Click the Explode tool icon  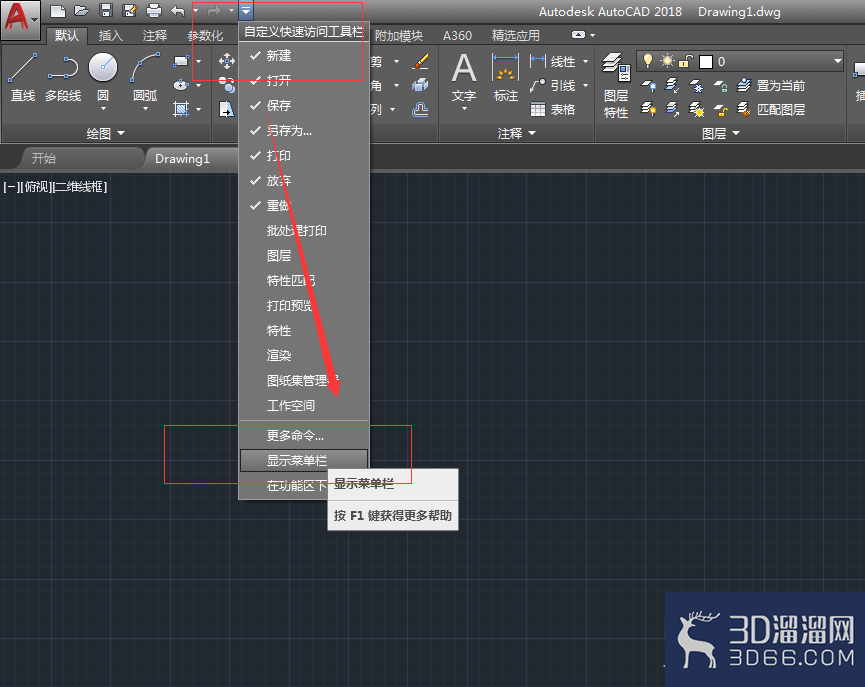(x=420, y=85)
